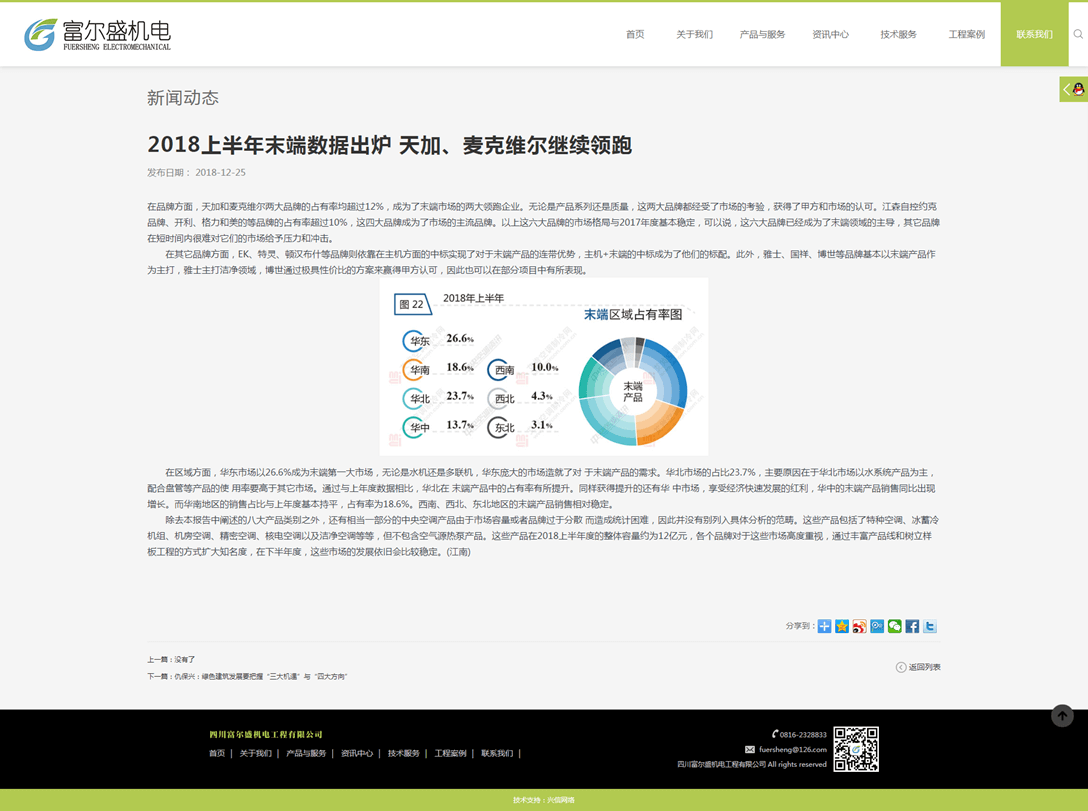Open the 关于我们 top navigation item
This screenshot has height=811, width=1088.
click(x=695, y=34)
